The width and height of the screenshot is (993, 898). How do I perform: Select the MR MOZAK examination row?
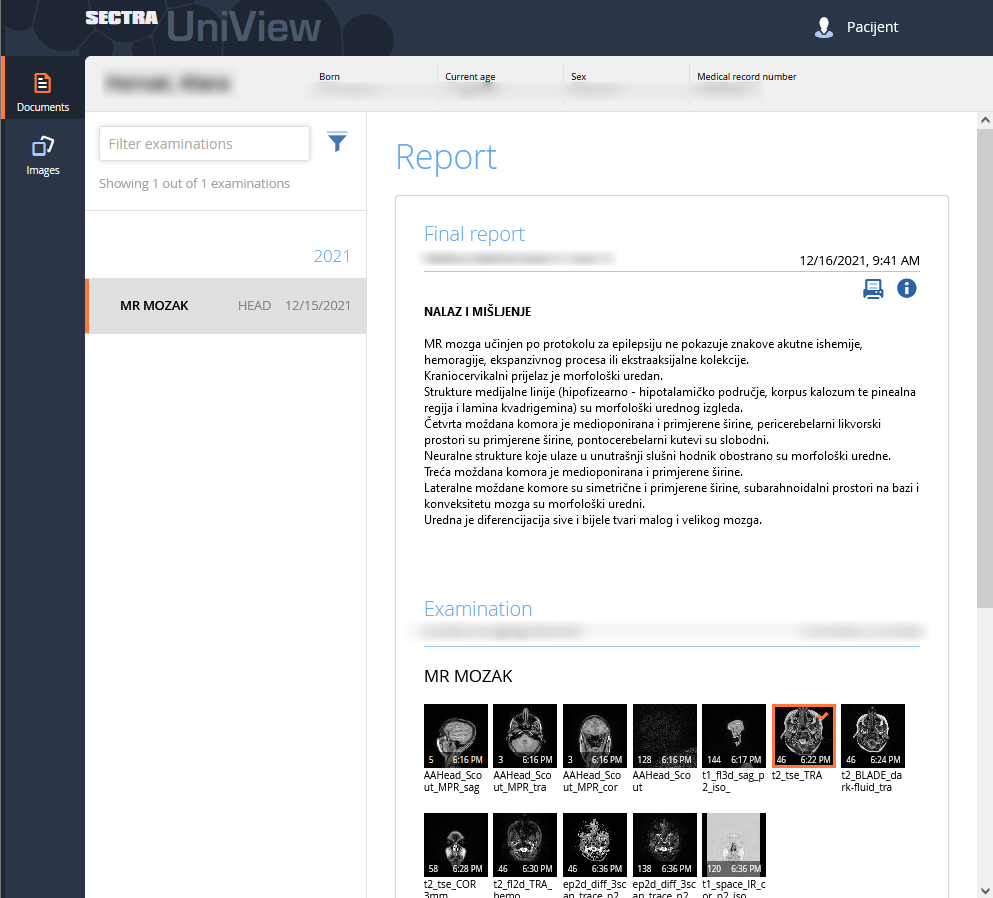click(226, 306)
